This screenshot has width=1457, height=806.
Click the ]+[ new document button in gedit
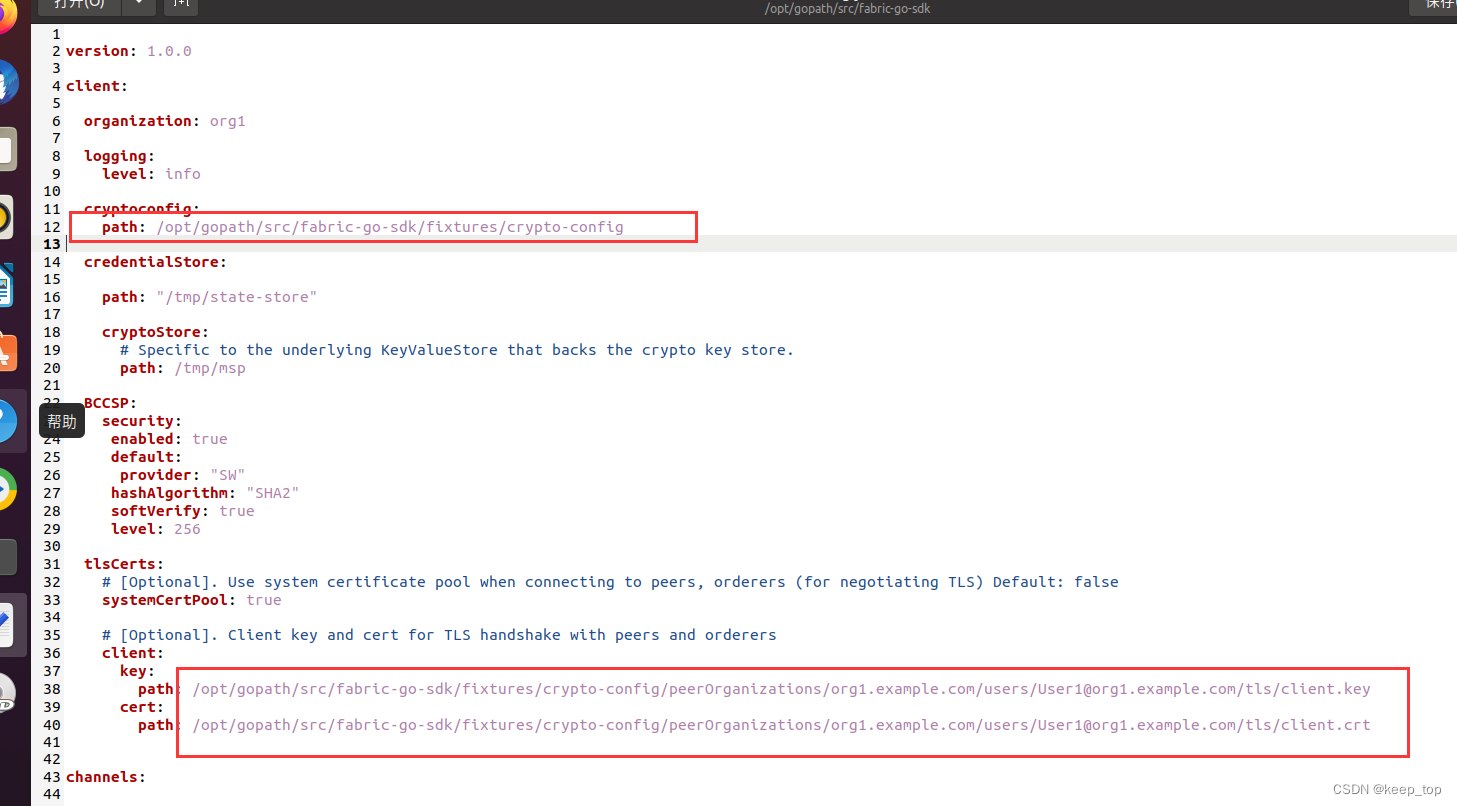[180, 4]
